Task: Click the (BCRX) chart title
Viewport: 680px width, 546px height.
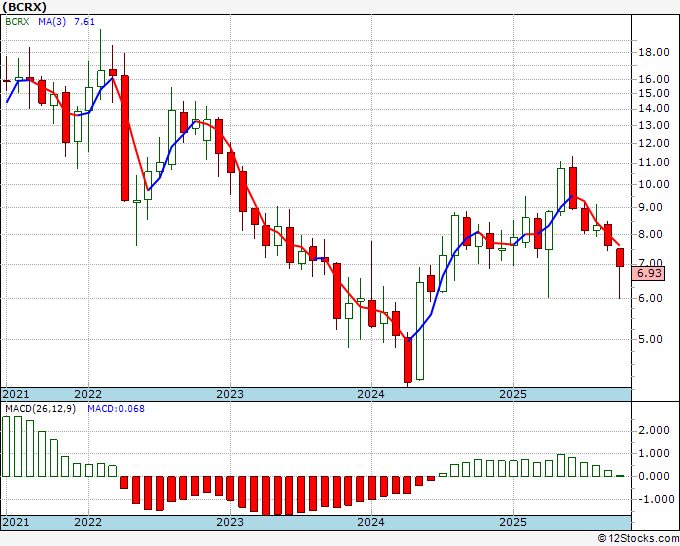Action: click(25, 7)
